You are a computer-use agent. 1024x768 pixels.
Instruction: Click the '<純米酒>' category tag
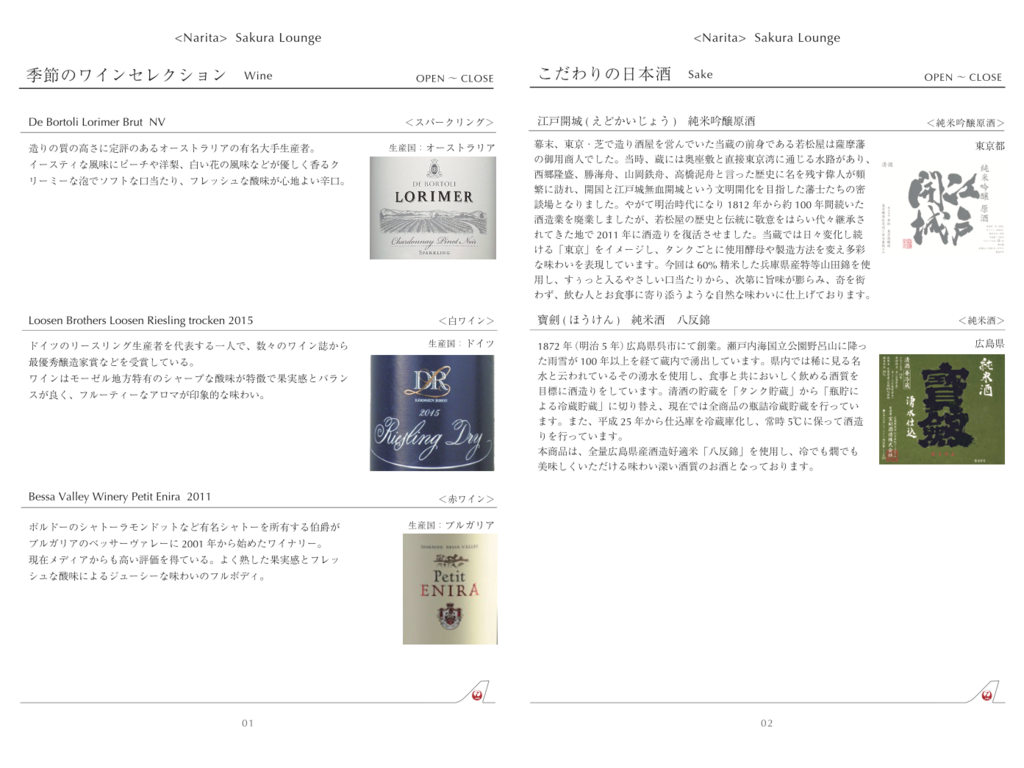pos(981,320)
